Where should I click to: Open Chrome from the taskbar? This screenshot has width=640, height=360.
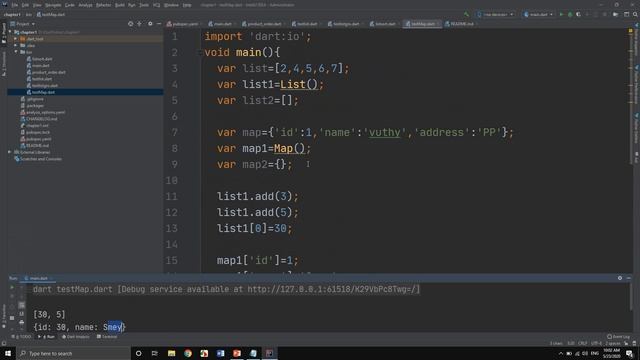[188, 353]
